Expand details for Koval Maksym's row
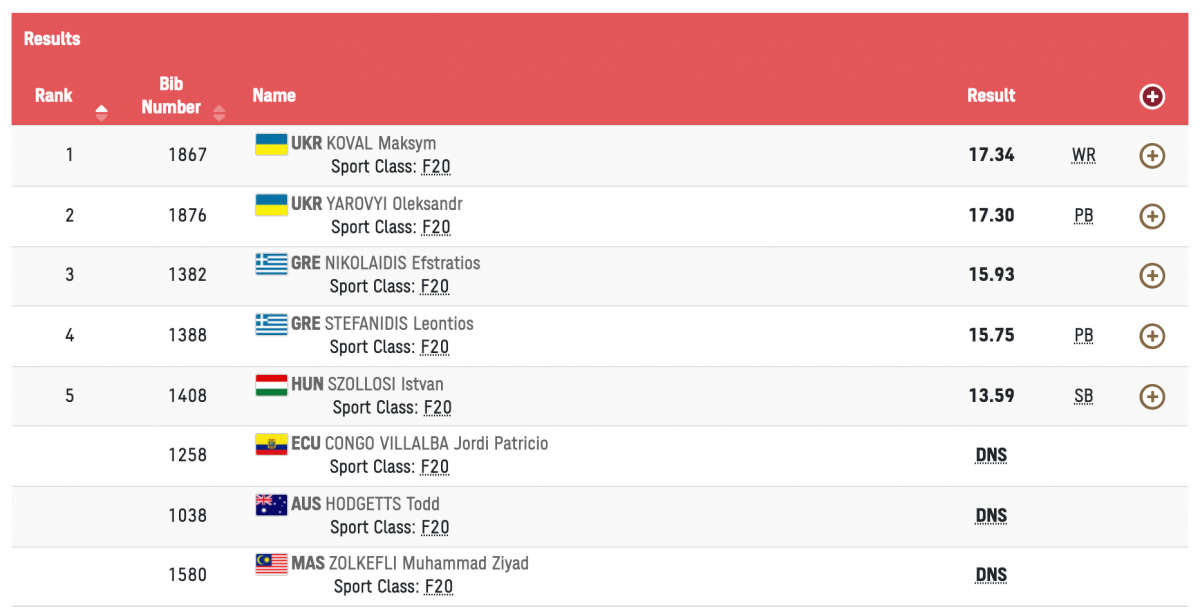The height and width of the screenshot is (612, 1200). pos(1152,156)
